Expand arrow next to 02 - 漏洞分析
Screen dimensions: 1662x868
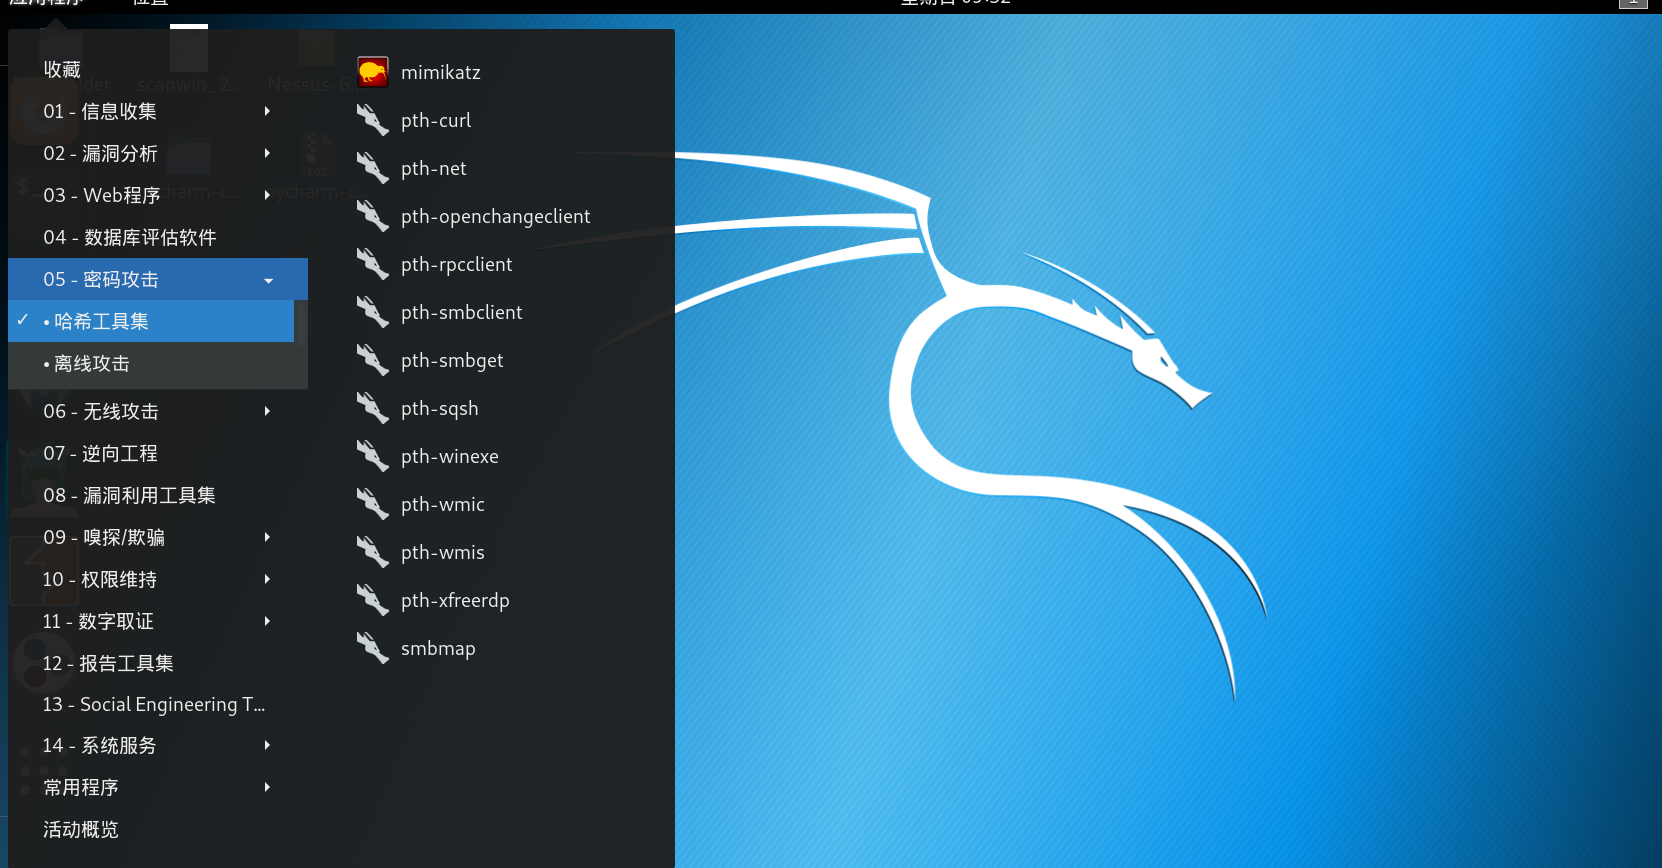click(x=267, y=153)
